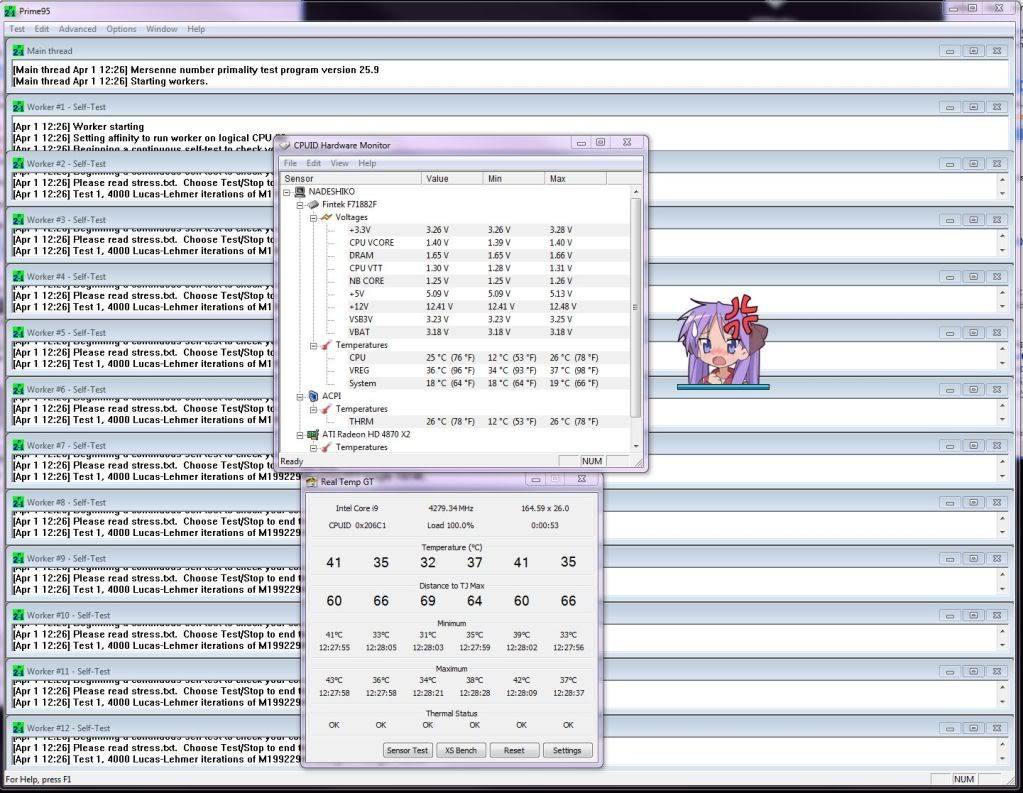Open Real Temp Settings

[x=567, y=750]
